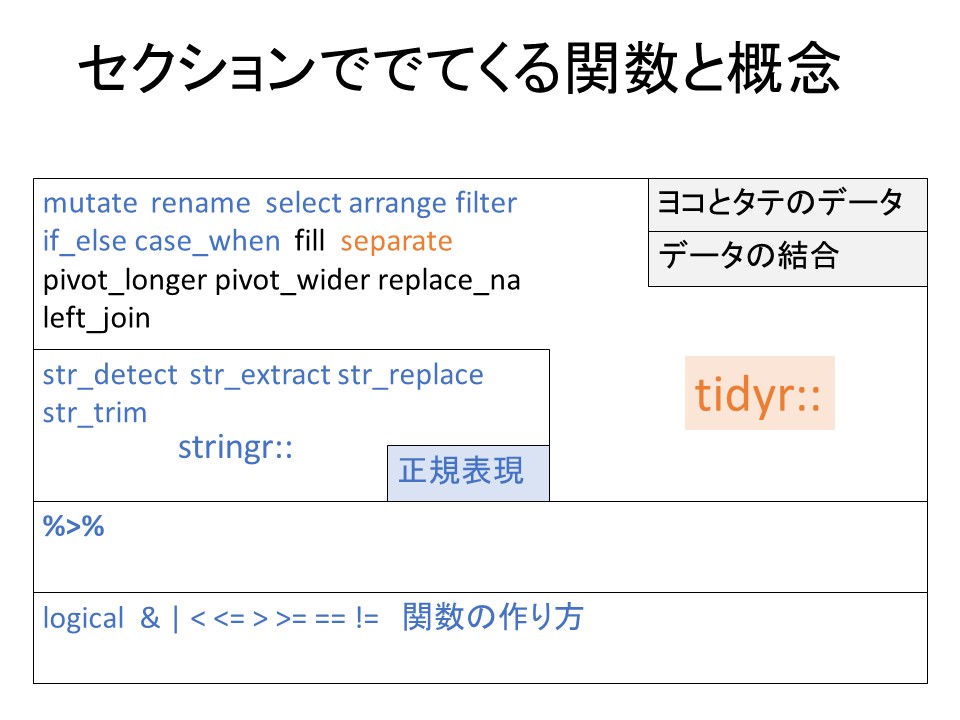The width and height of the screenshot is (960, 720).
Task: Click the orange separate text
Action: tap(396, 242)
